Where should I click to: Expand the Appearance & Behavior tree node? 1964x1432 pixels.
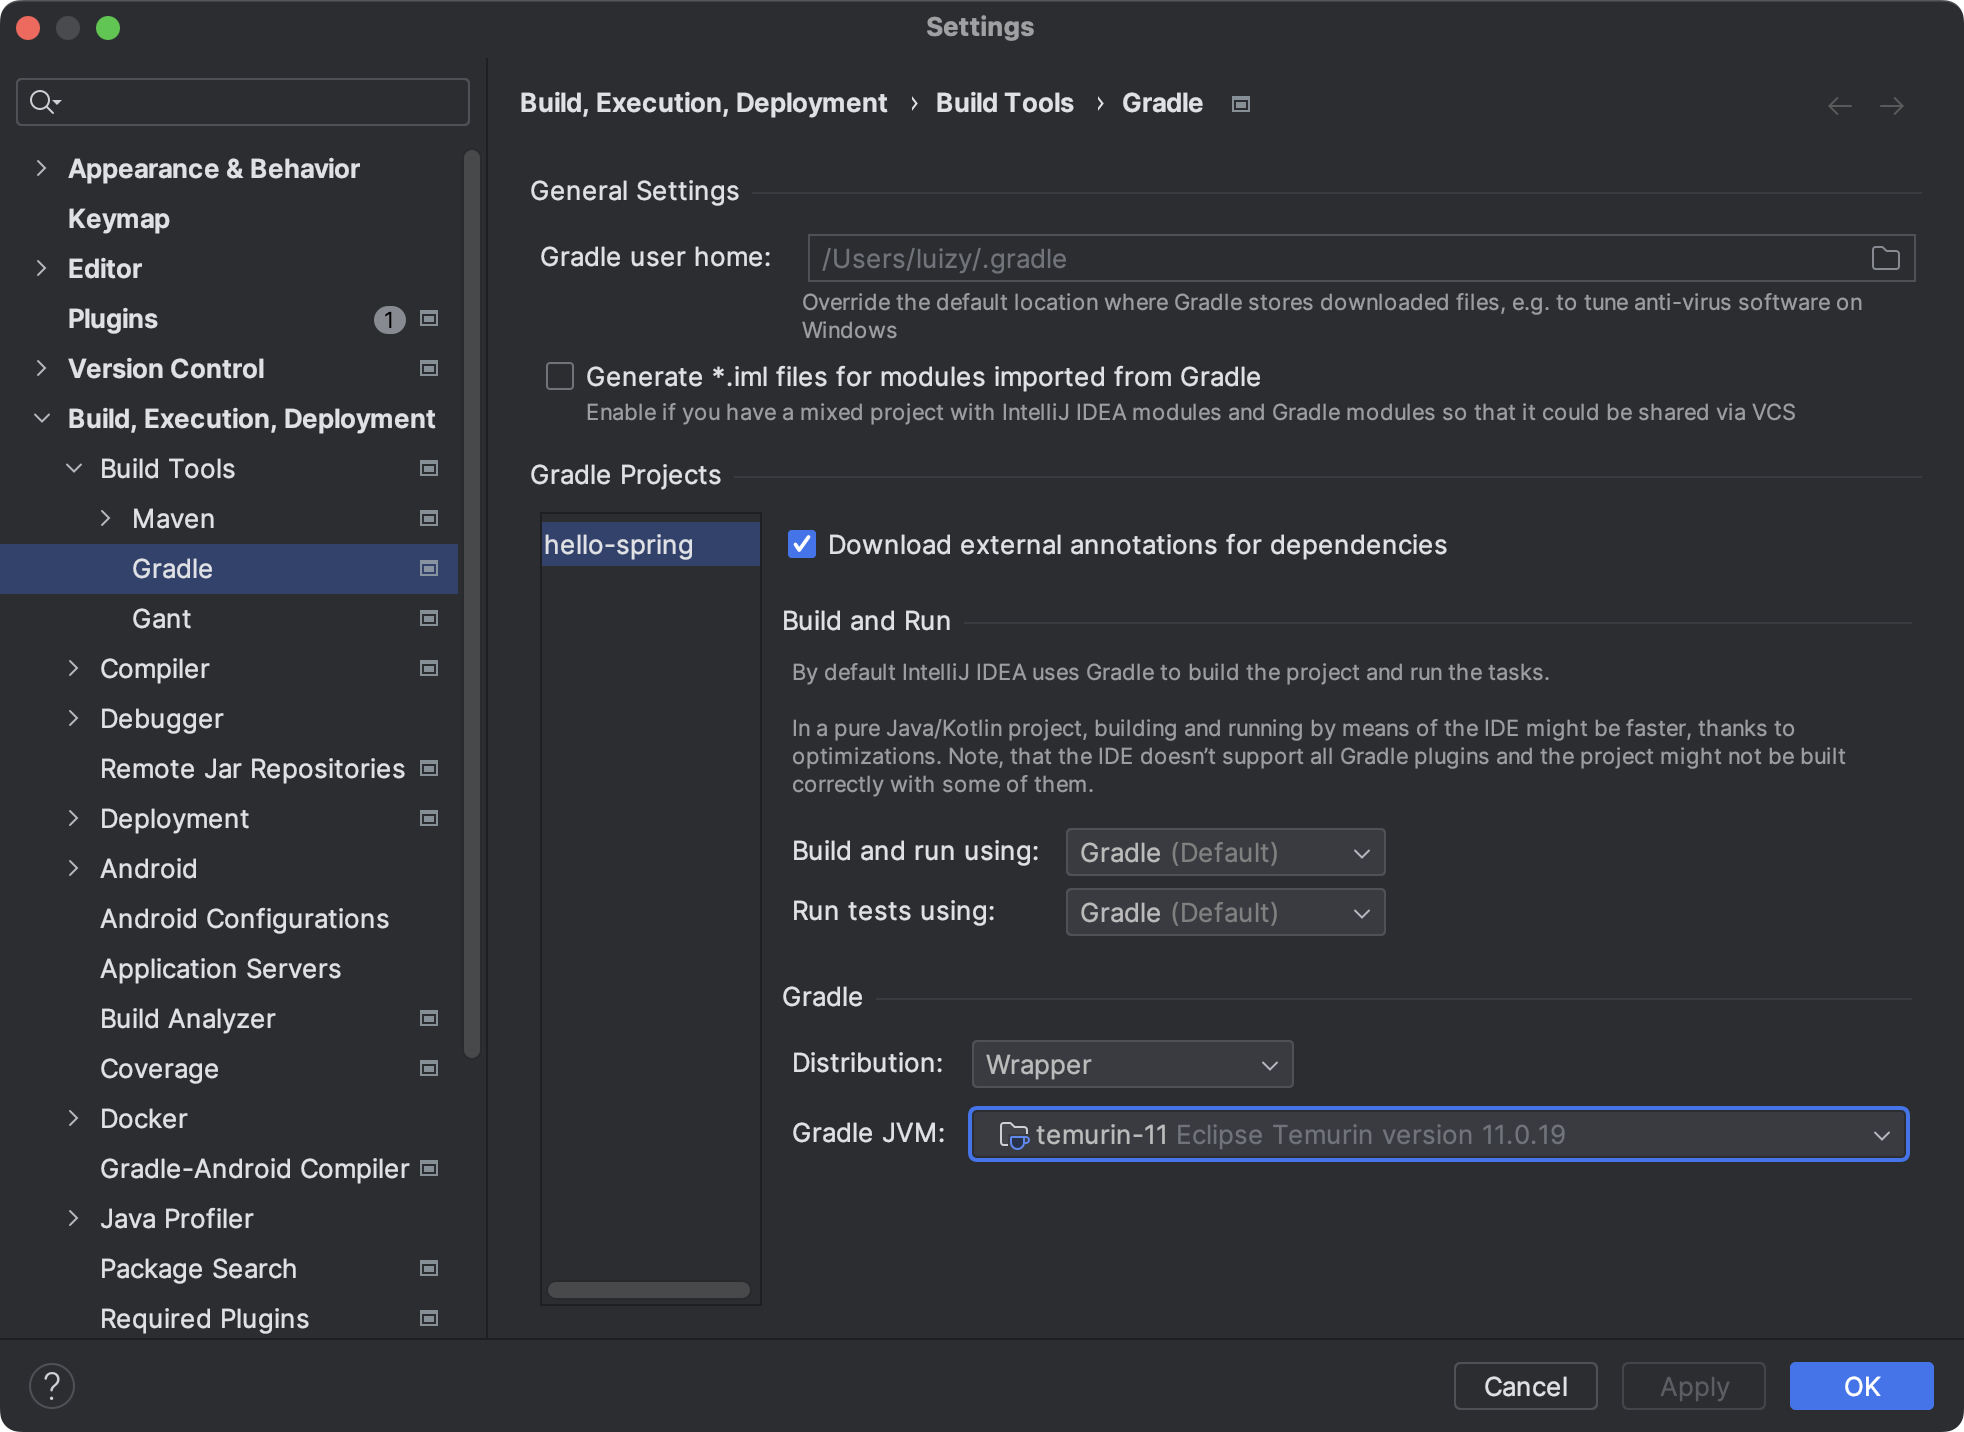(41, 169)
